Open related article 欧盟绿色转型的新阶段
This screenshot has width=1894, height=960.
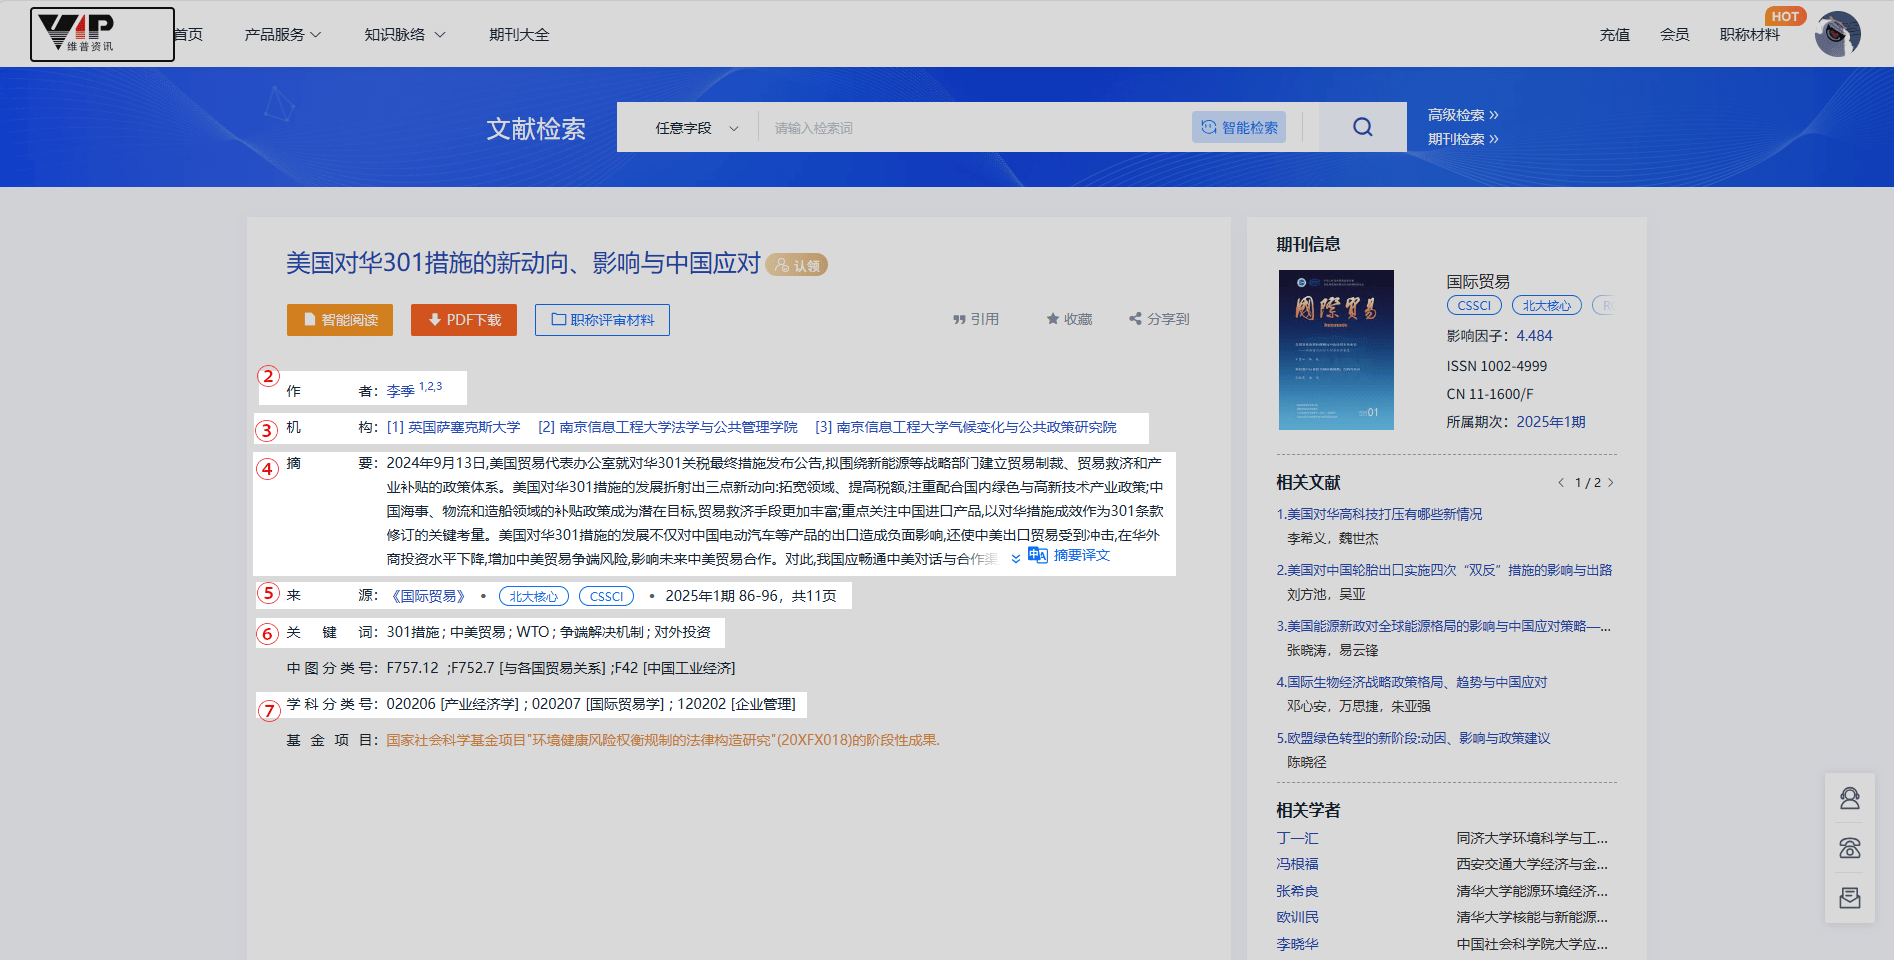1413,738
